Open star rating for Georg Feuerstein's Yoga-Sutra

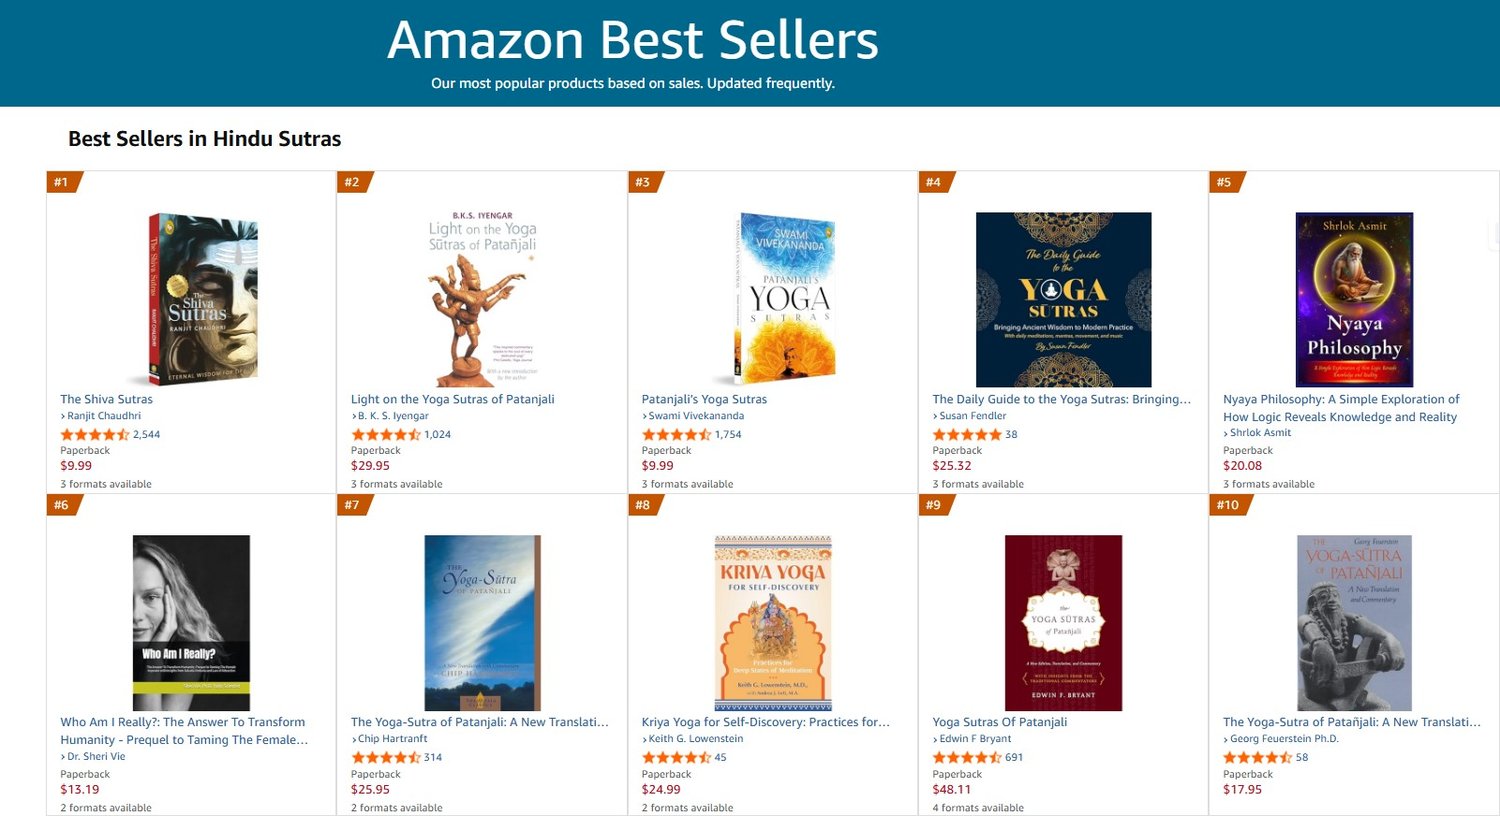tap(1258, 757)
